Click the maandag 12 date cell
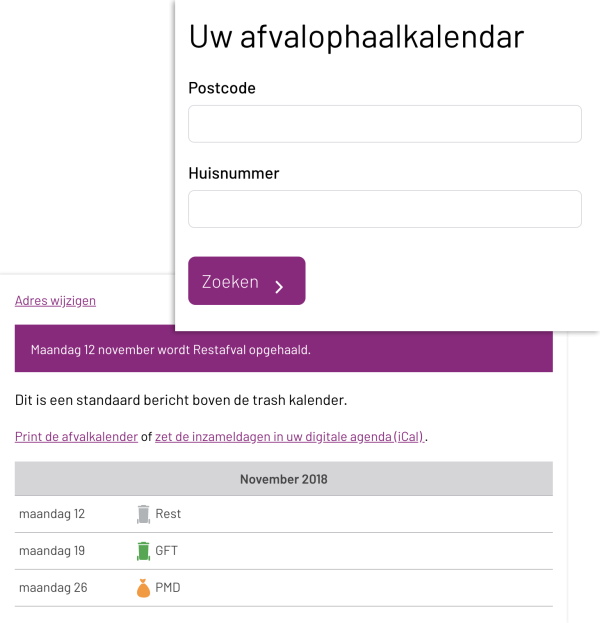The width and height of the screenshot is (600, 623). 52,514
